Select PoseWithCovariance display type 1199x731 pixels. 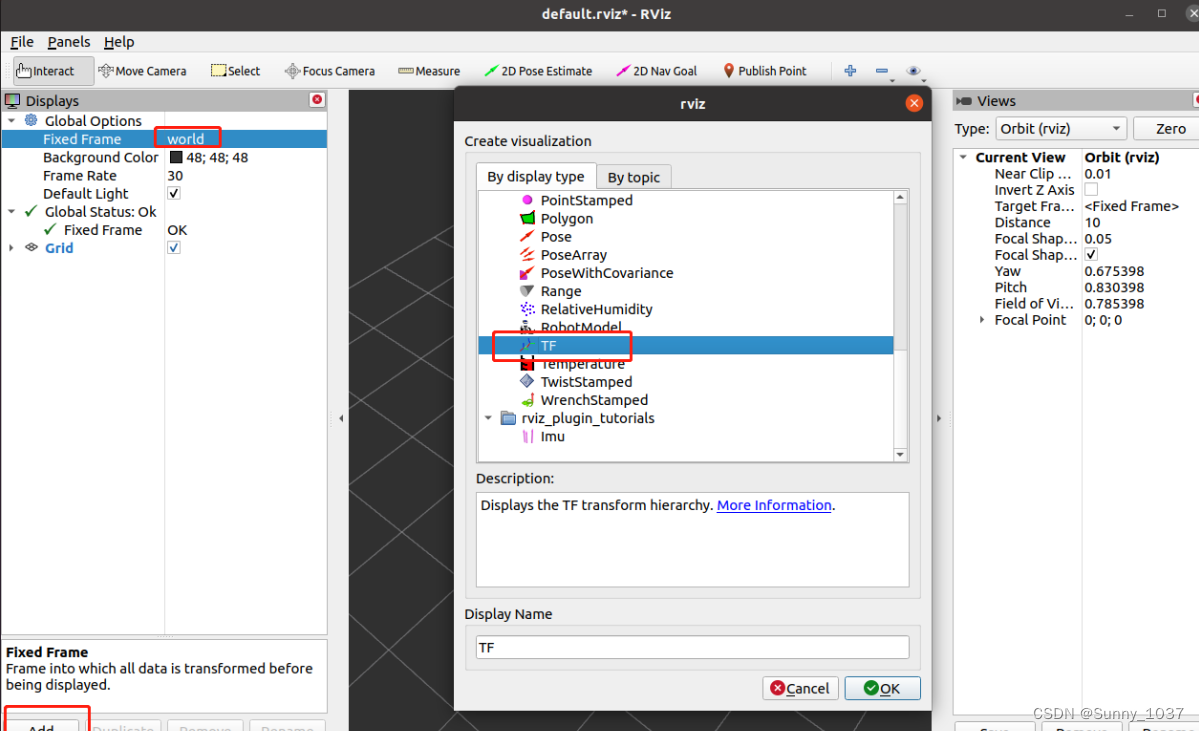(x=606, y=273)
